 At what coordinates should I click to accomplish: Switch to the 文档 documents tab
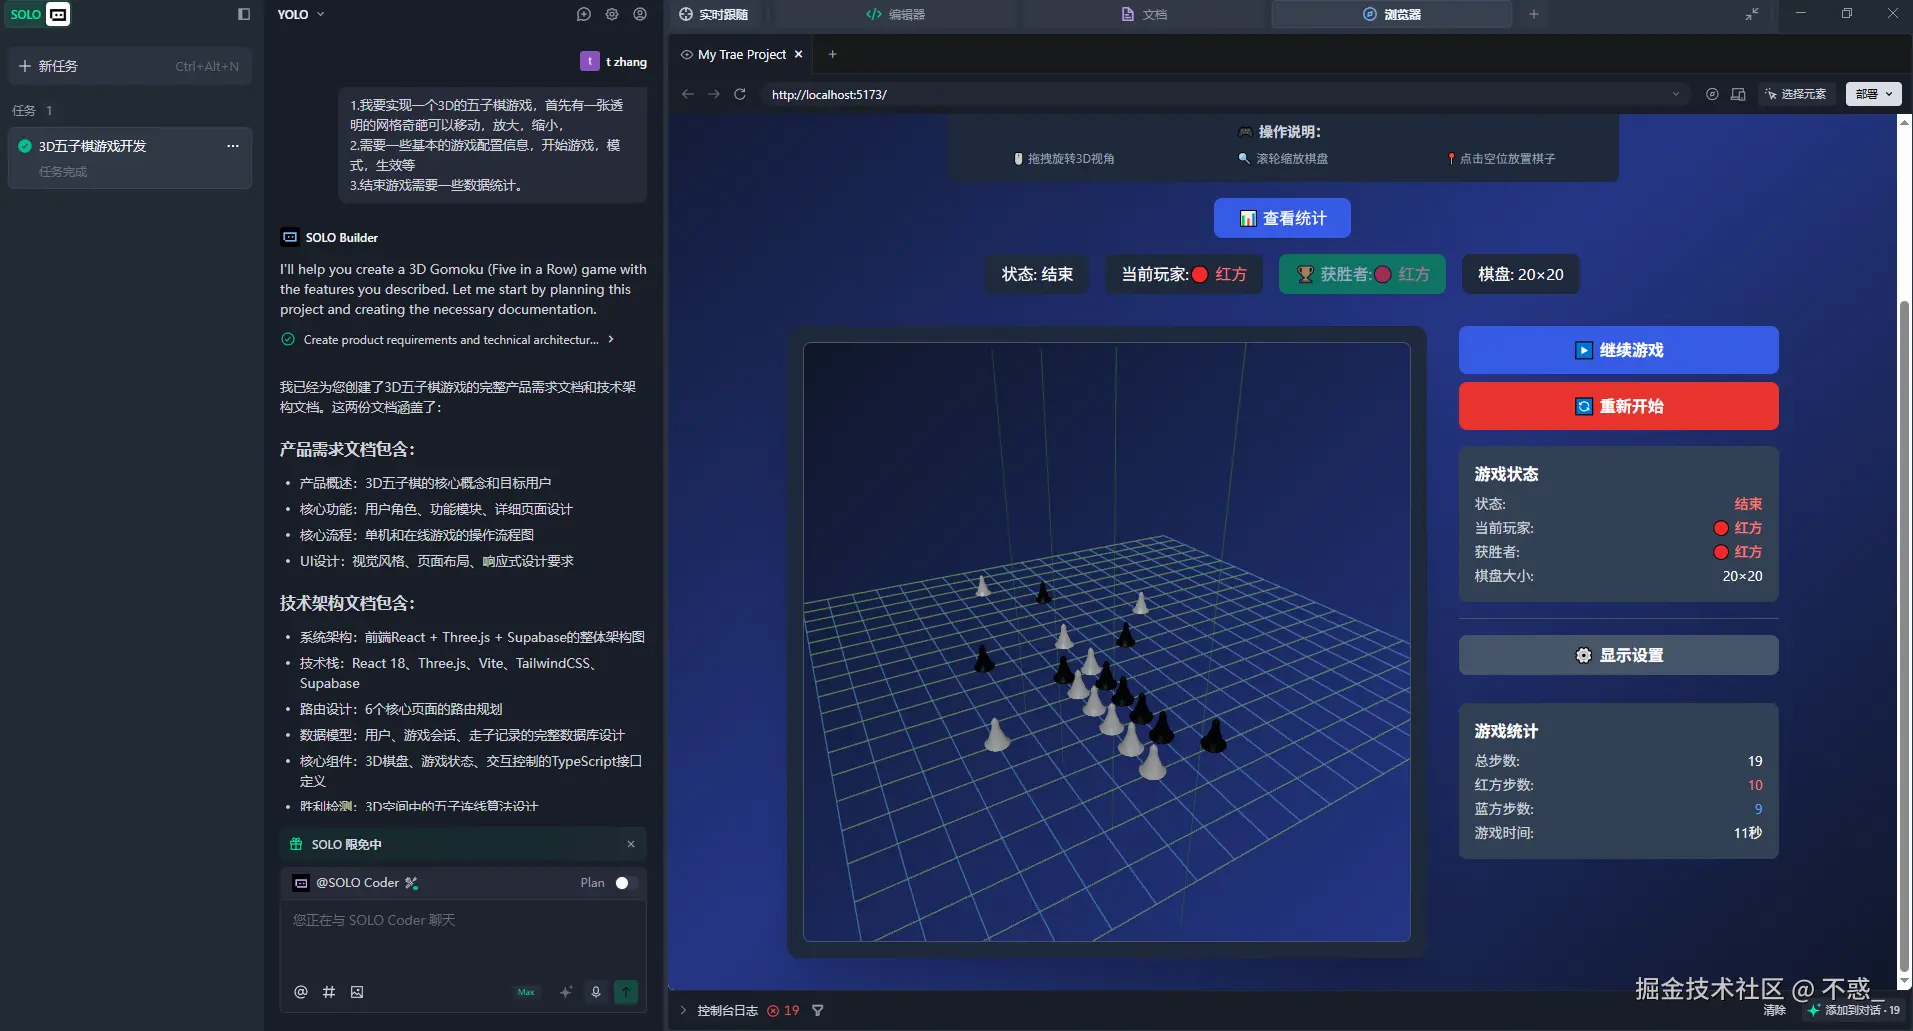point(1144,14)
